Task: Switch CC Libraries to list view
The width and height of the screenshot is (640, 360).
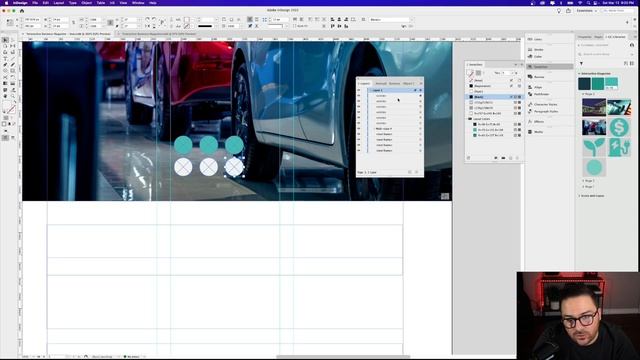Action: tap(632, 64)
